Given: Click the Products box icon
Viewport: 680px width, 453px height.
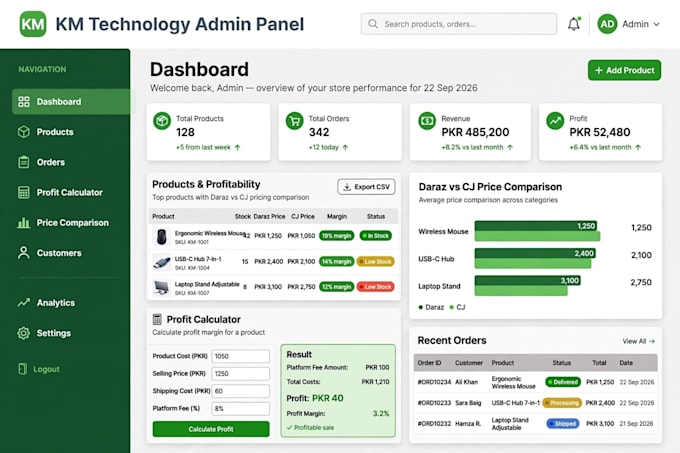Looking at the screenshot, I should [x=24, y=132].
